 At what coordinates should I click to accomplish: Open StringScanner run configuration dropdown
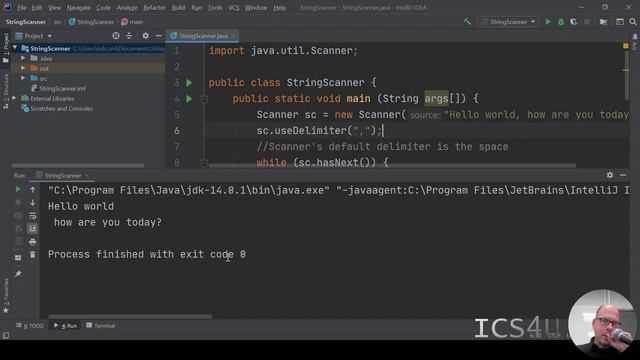(x=509, y=22)
